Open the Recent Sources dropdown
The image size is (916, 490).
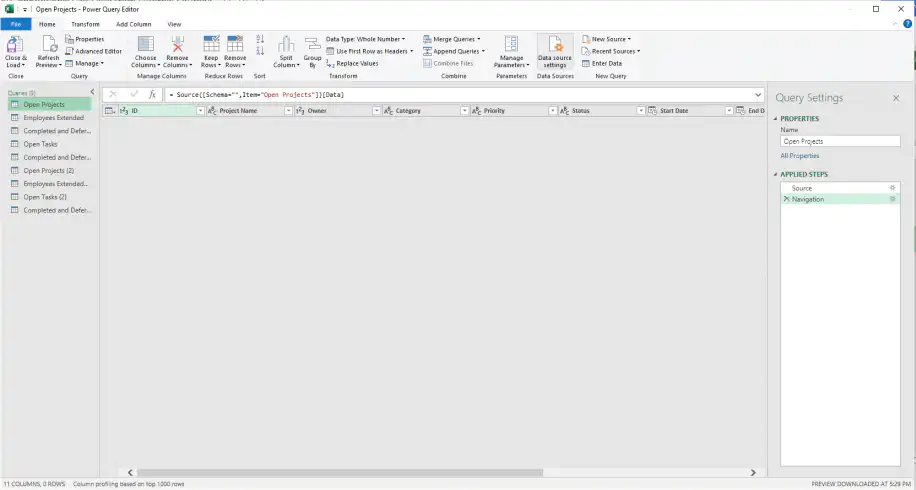click(611, 51)
